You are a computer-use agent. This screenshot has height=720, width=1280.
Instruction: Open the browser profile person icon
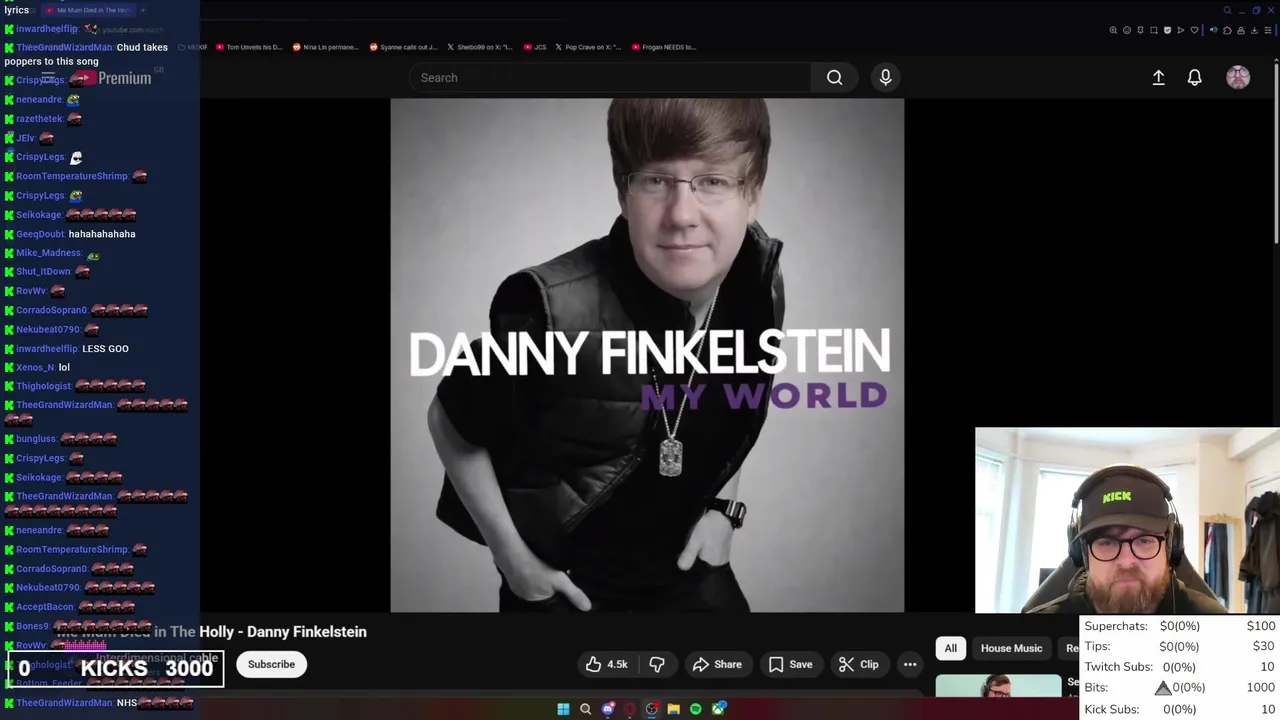point(1241,30)
